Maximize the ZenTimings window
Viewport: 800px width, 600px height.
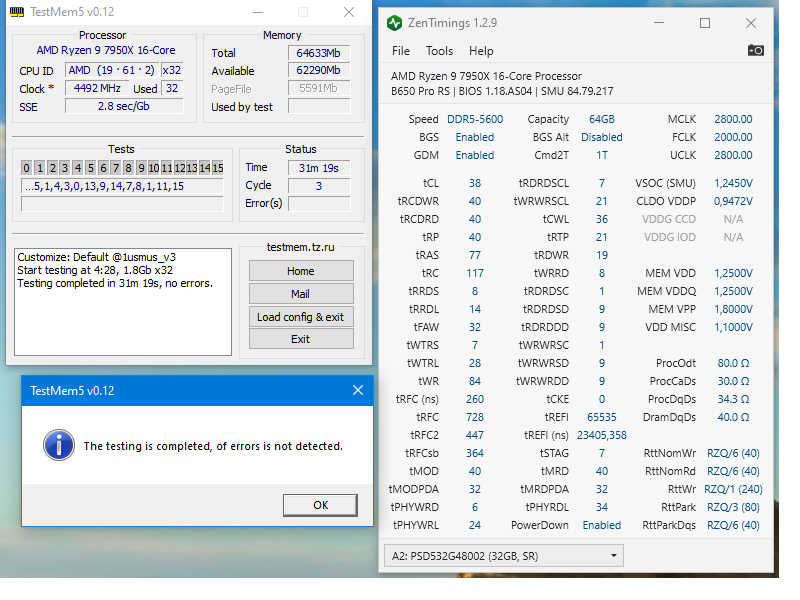(x=705, y=23)
